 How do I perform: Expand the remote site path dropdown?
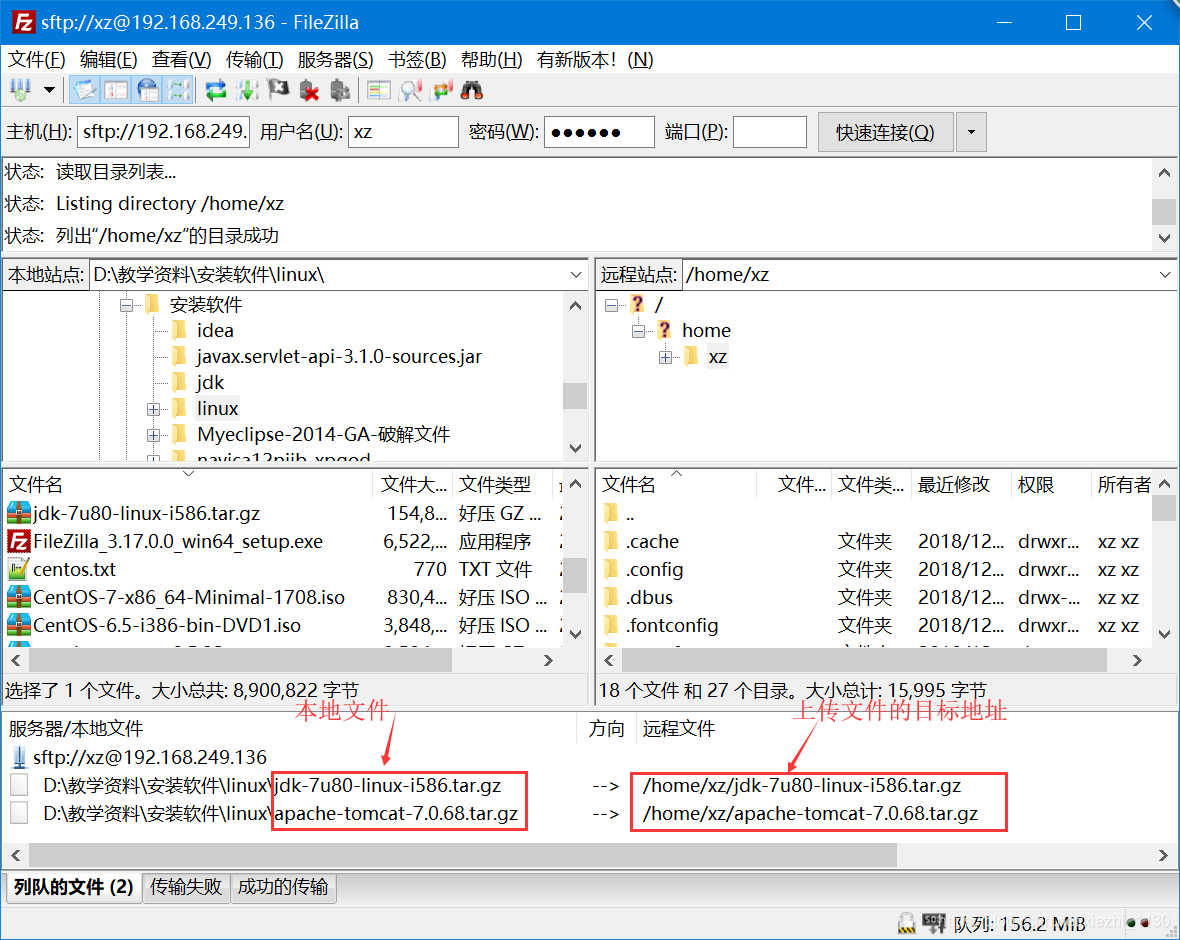pyautogui.click(x=1165, y=275)
